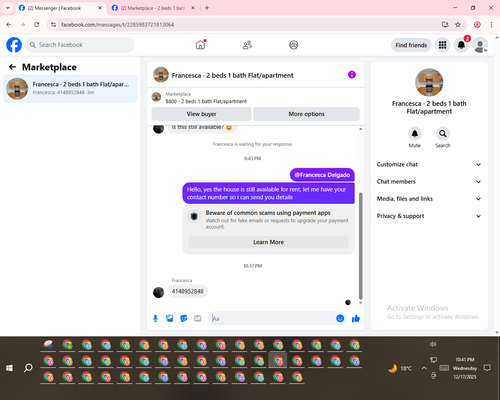Click the chat scrollbar up arrow
Viewport: 500px width, 400px height.
point(360,129)
